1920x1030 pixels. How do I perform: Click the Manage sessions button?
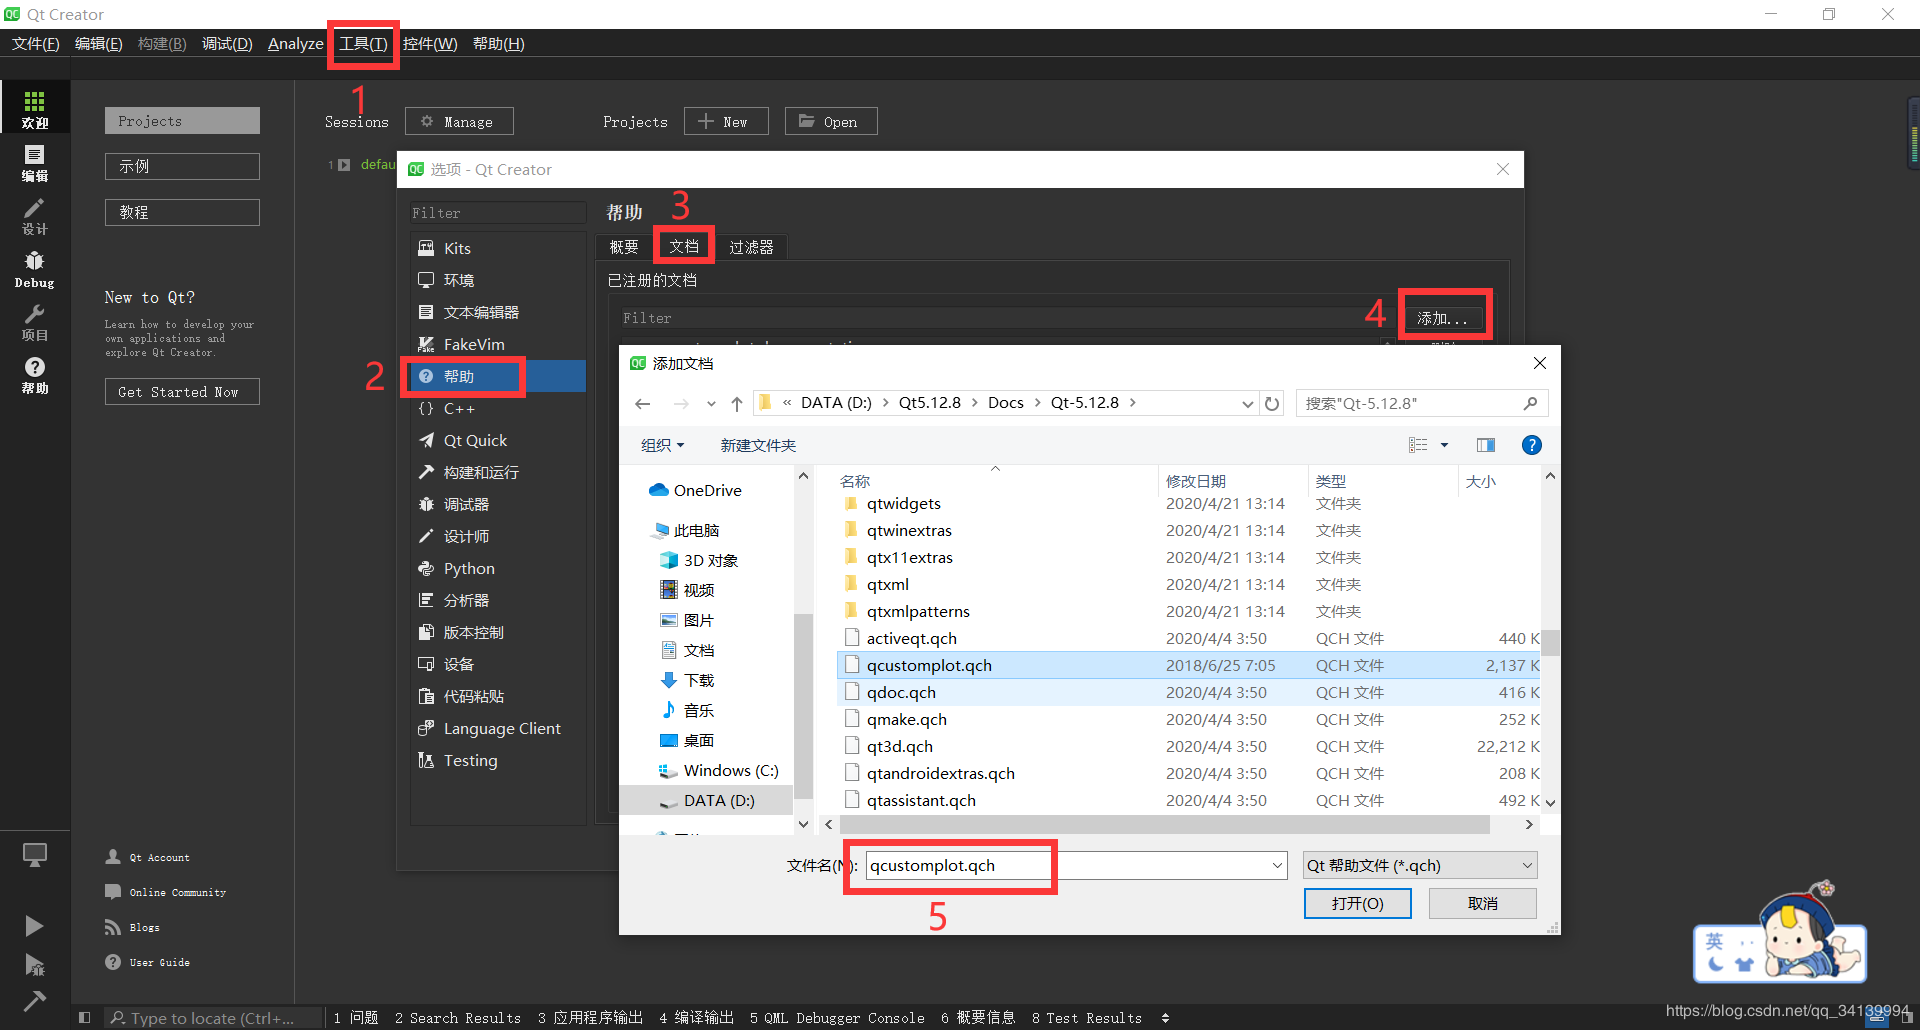459,121
